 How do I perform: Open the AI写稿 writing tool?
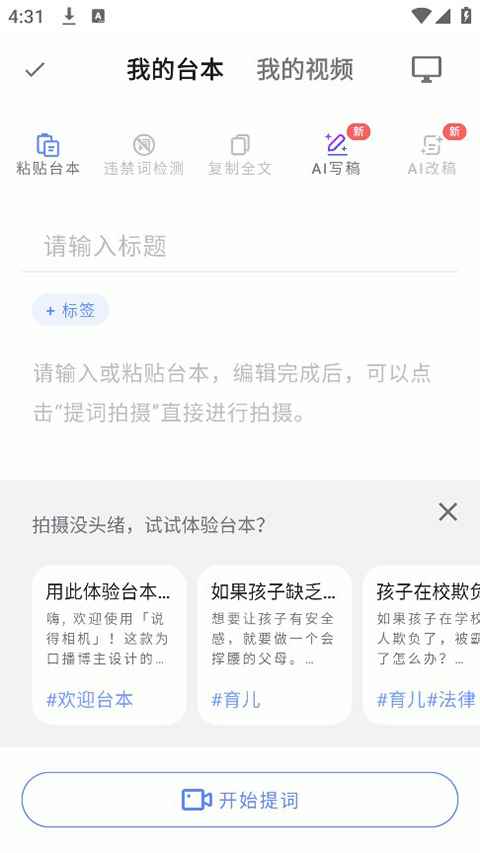[336, 154]
